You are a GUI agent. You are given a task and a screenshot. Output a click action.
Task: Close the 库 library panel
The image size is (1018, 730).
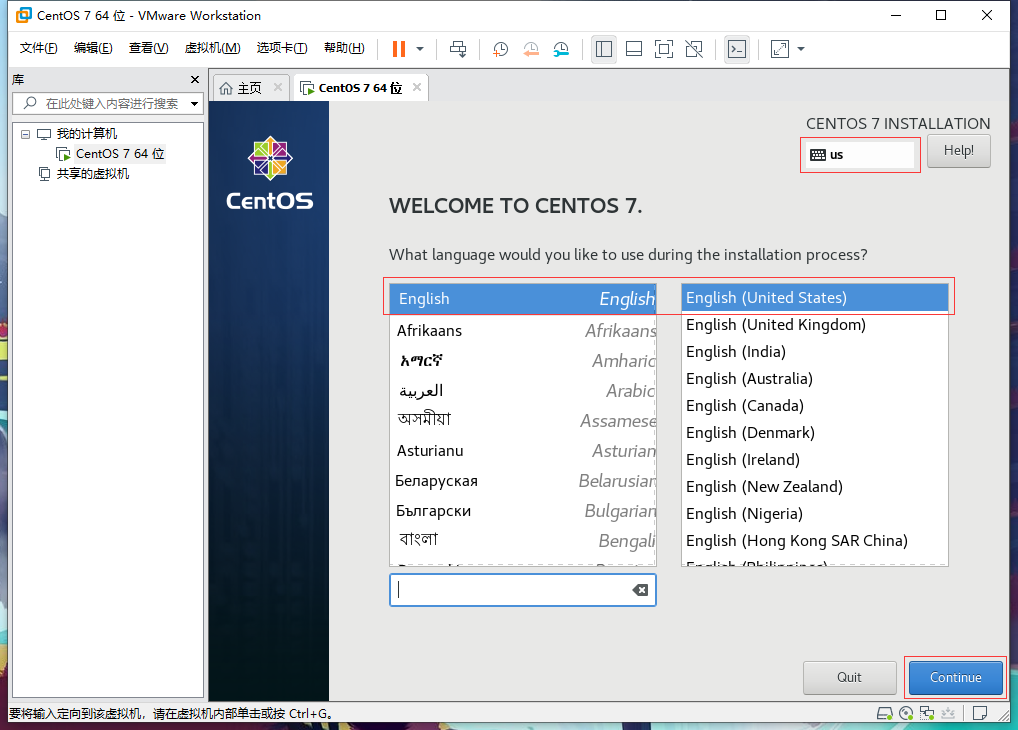point(194,79)
